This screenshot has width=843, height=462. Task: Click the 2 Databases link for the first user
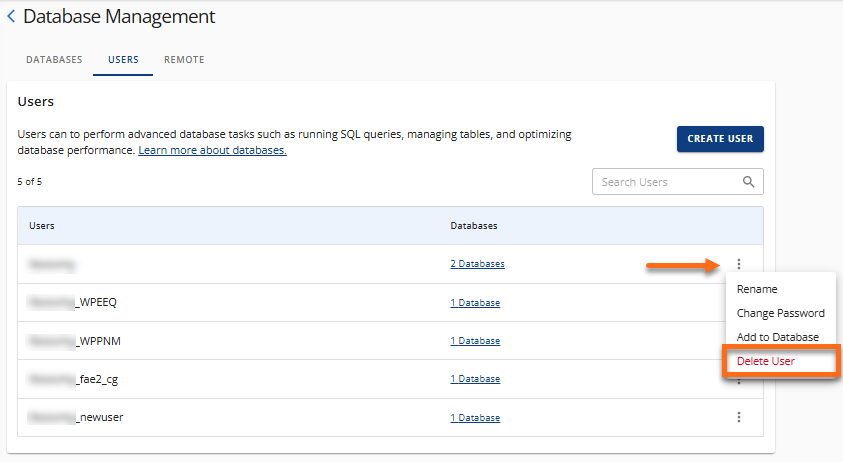coord(477,264)
